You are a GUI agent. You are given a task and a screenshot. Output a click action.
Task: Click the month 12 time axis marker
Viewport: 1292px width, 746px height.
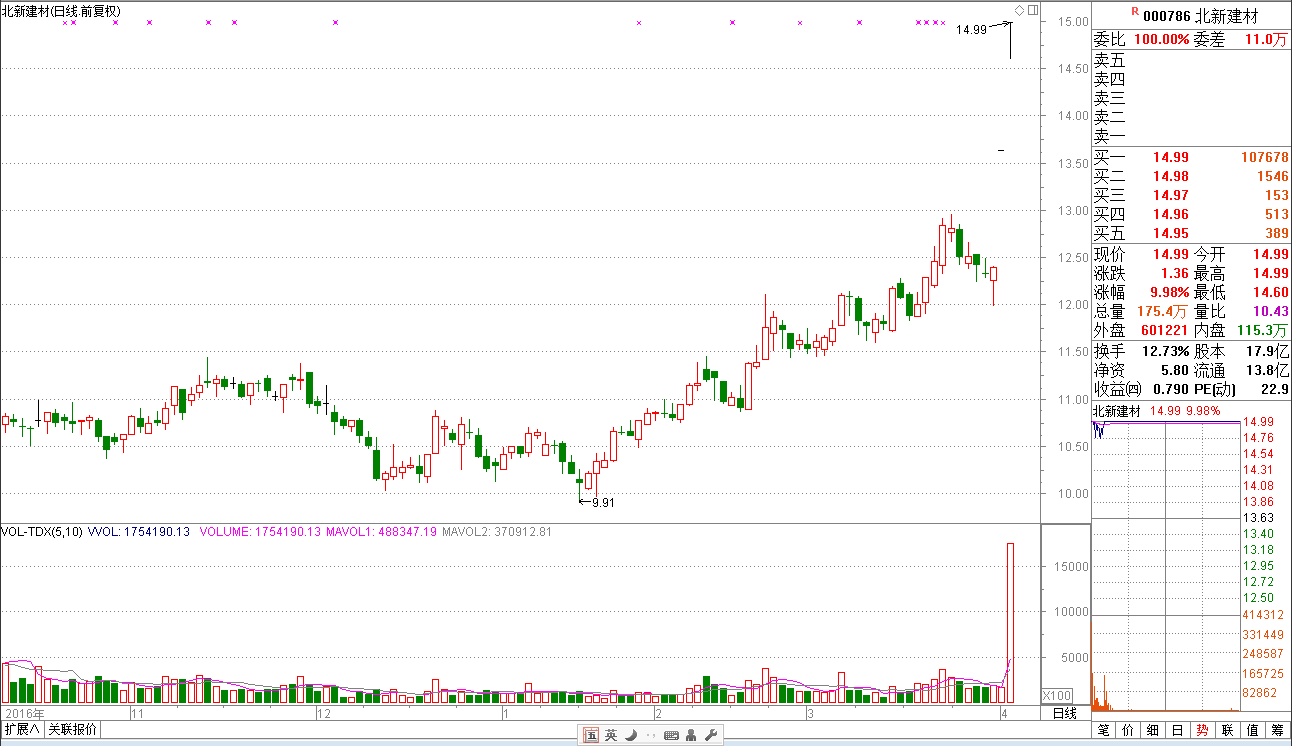[323, 714]
